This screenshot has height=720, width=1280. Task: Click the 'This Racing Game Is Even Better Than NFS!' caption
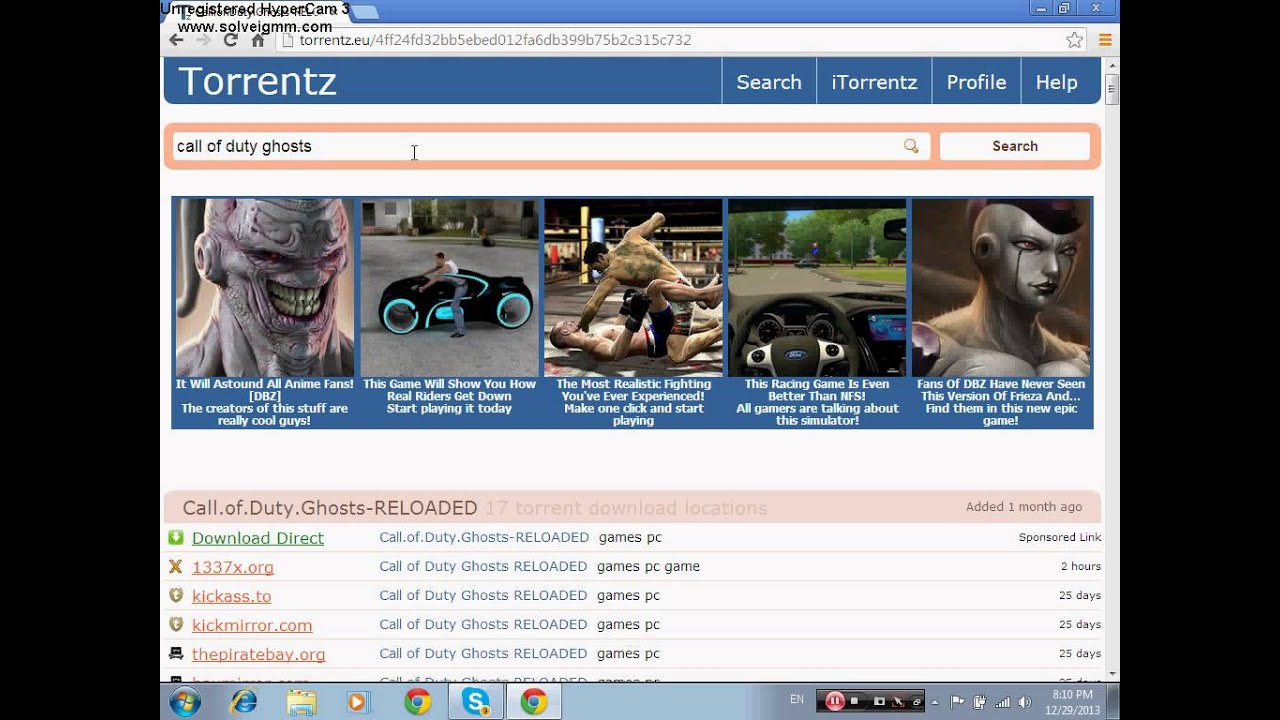(x=817, y=390)
